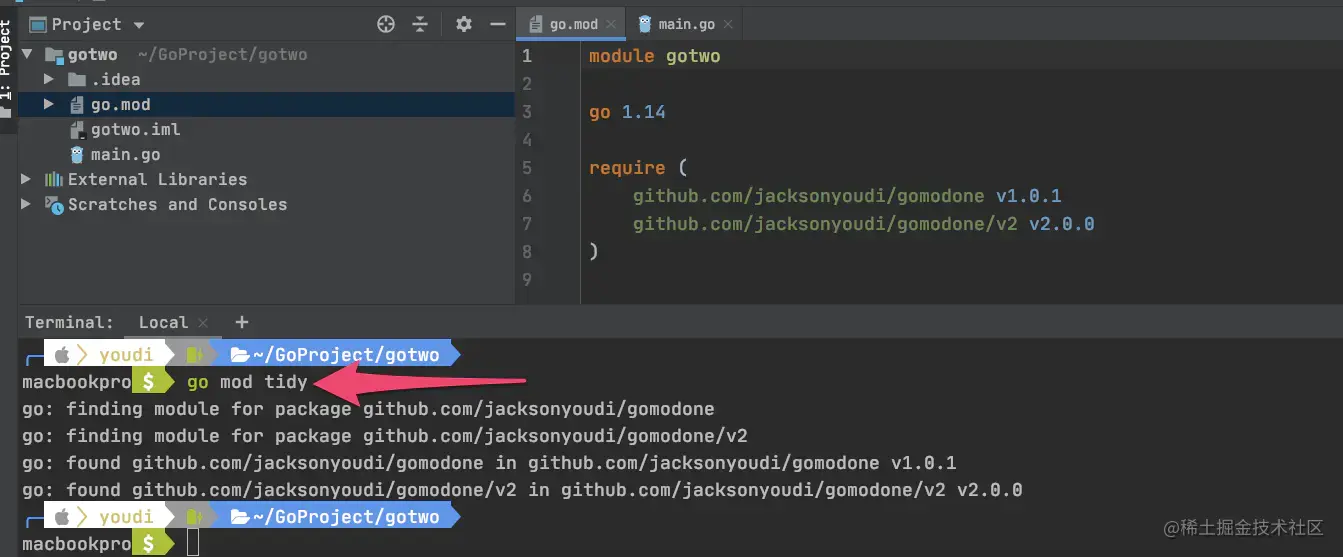This screenshot has width=1343, height=557.
Task: Click 'go mod tidy' command in terminal
Action: click(247, 381)
